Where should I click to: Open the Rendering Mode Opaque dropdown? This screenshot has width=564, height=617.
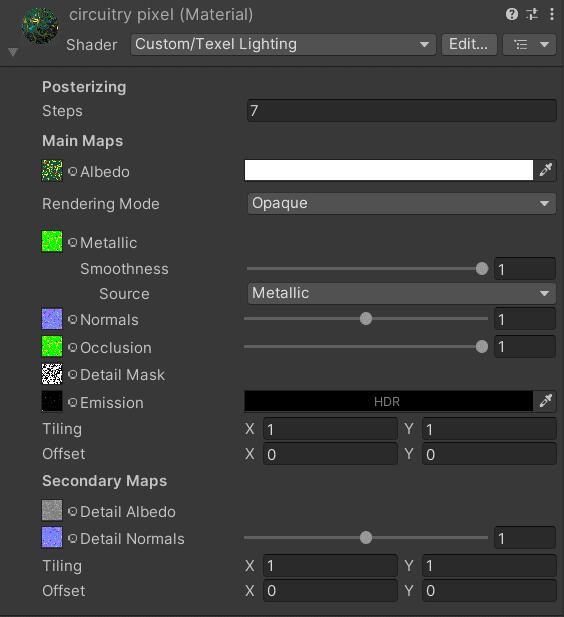401,203
